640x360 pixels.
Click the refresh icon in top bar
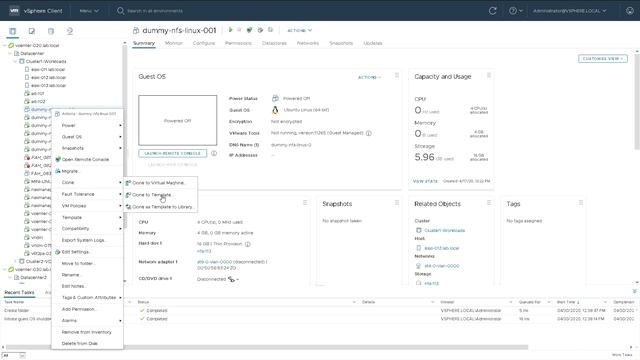point(493,11)
